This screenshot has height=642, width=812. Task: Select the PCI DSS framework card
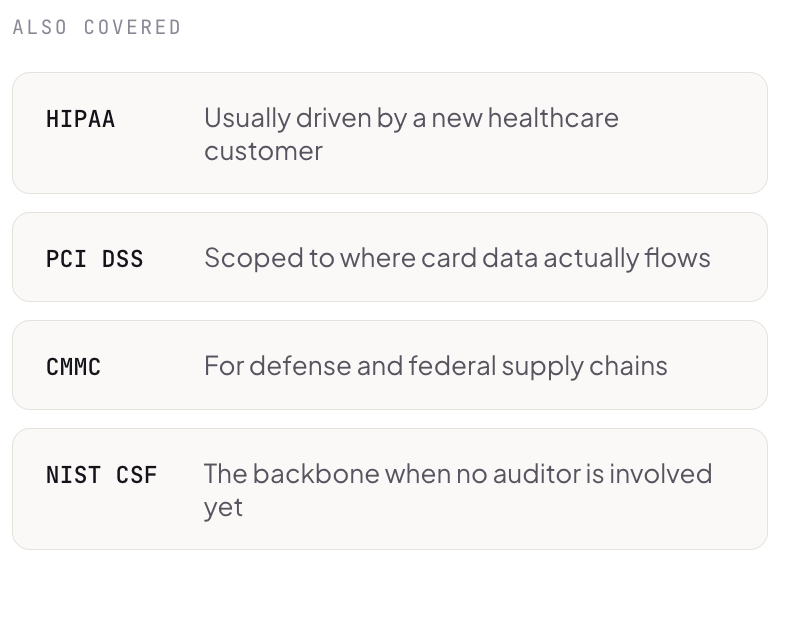389,257
